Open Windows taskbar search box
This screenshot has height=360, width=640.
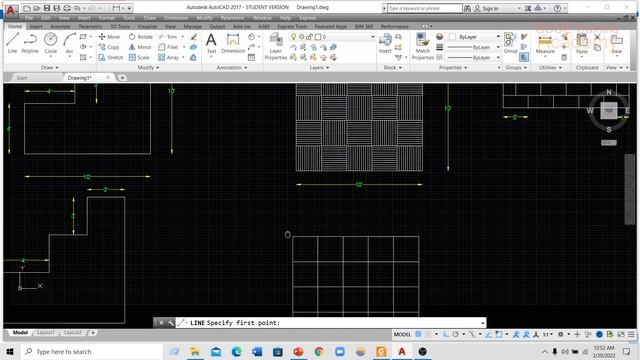pyautogui.click(x=92, y=351)
